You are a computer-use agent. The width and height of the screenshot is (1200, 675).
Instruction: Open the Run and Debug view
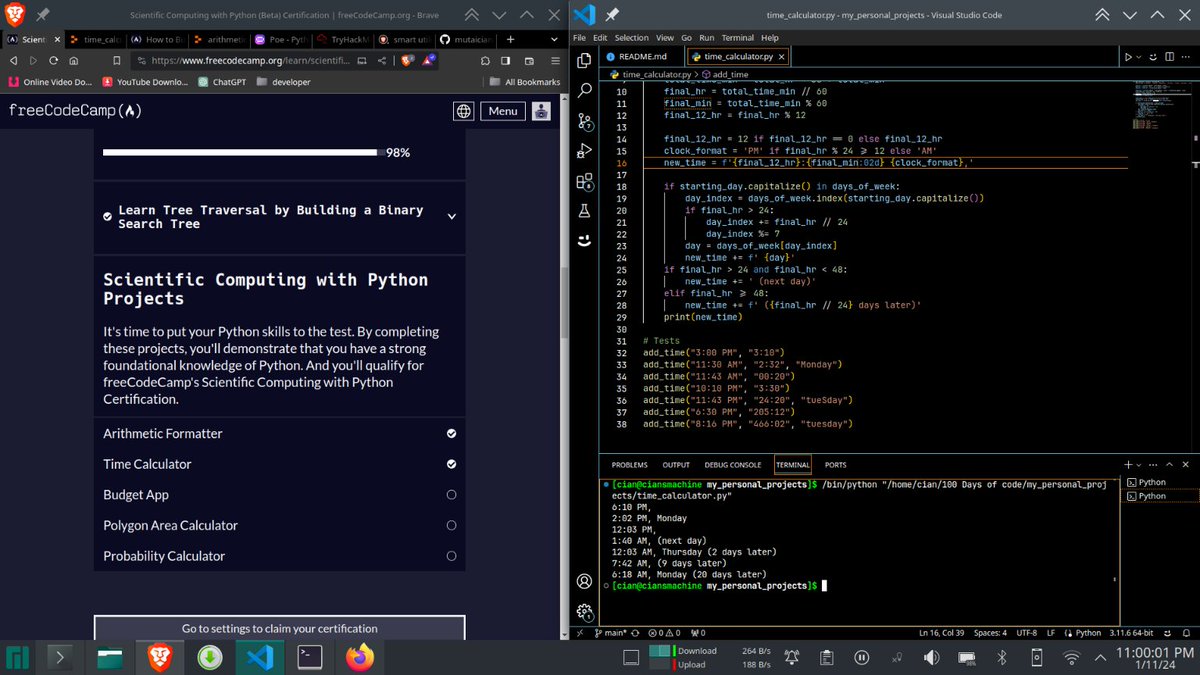pos(585,152)
